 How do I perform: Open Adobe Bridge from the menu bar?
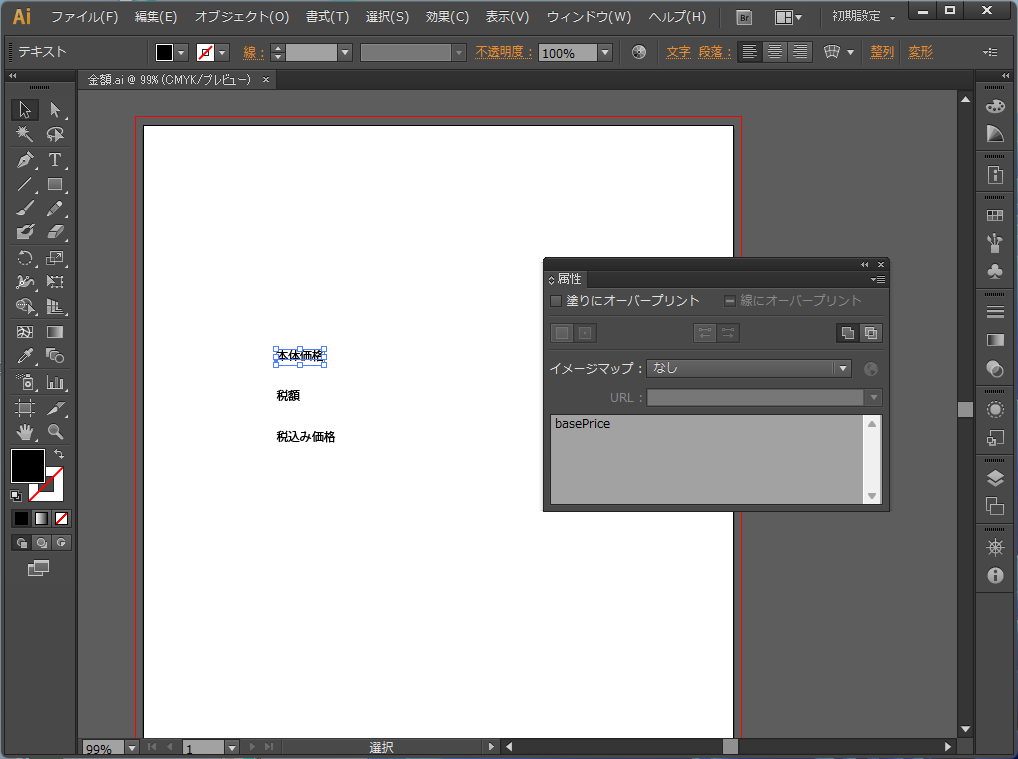(743, 17)
